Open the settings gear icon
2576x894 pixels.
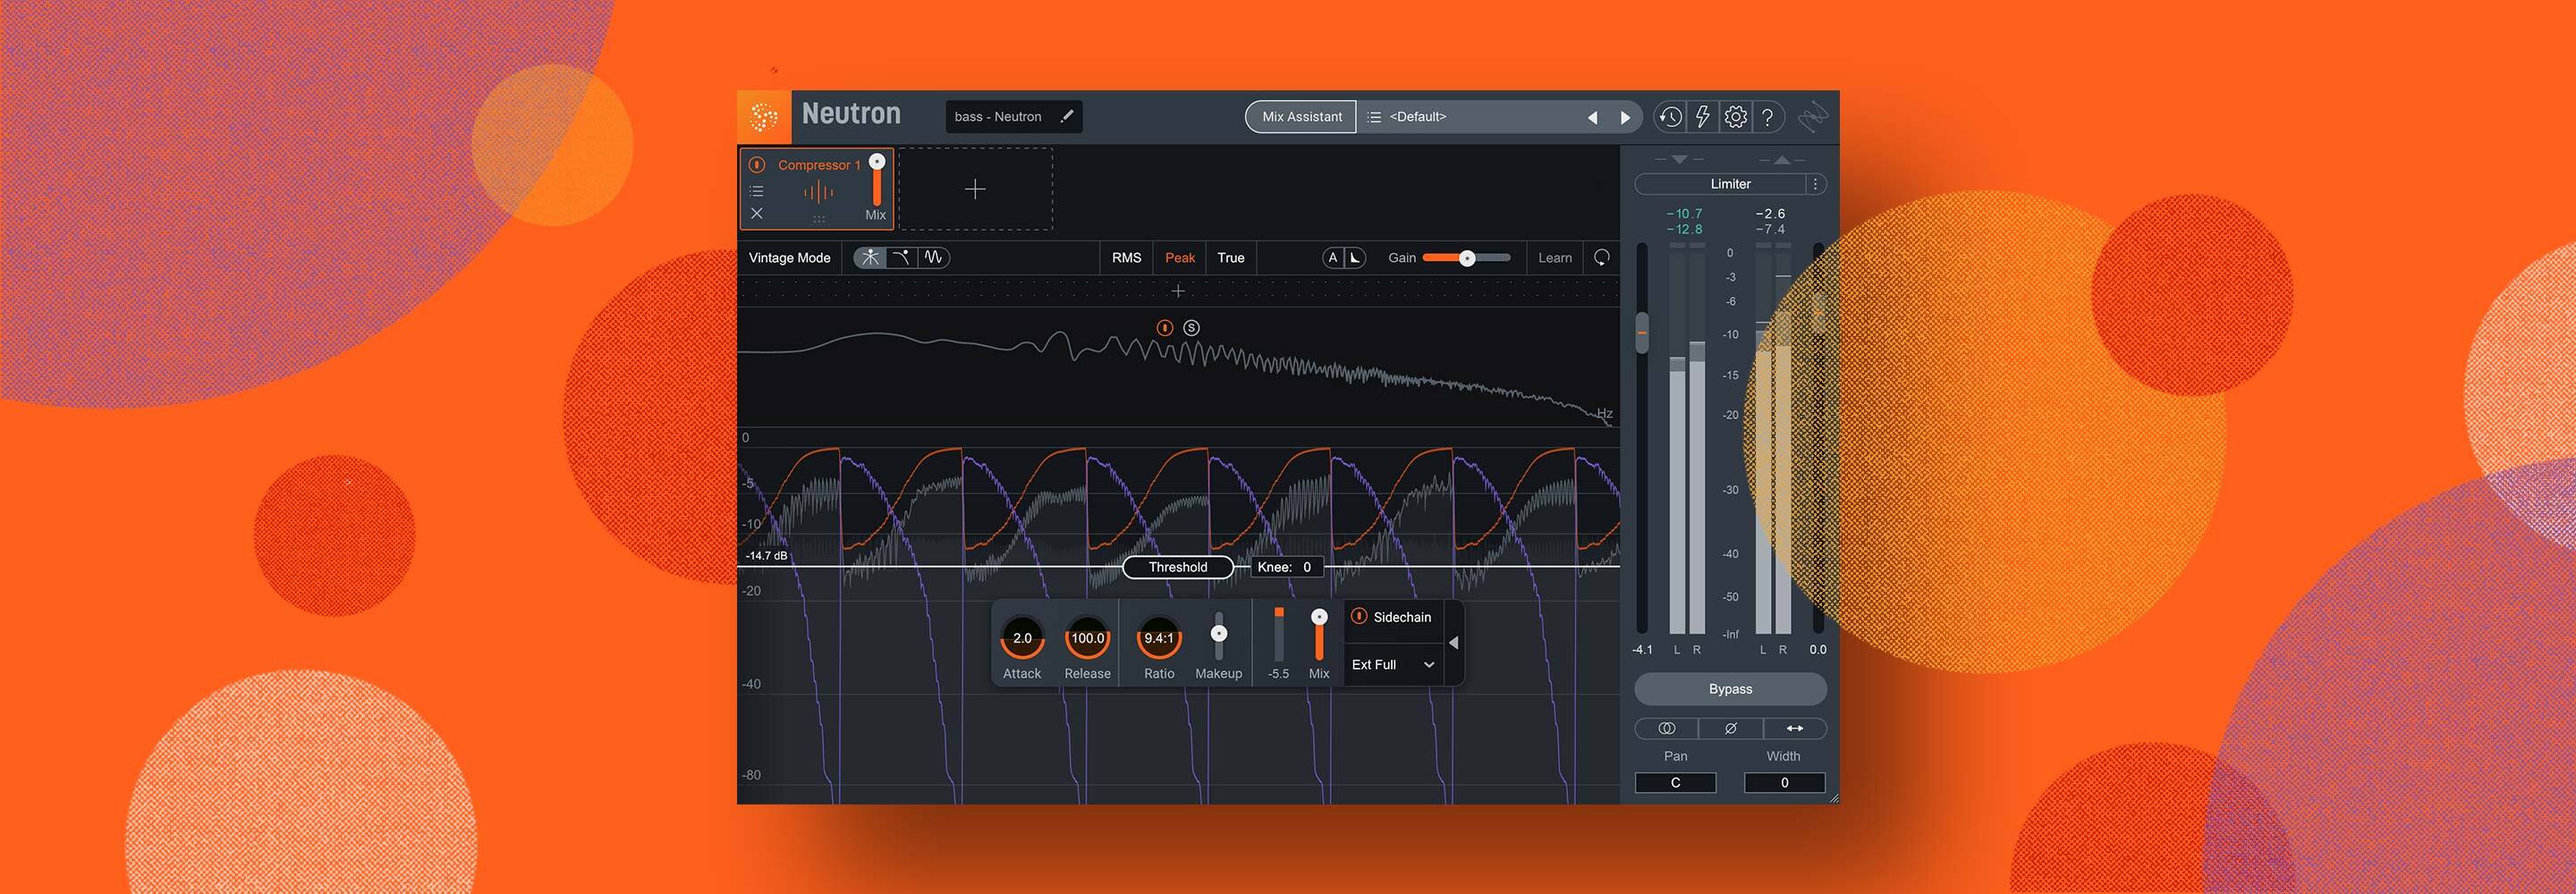pos(1736,117)
